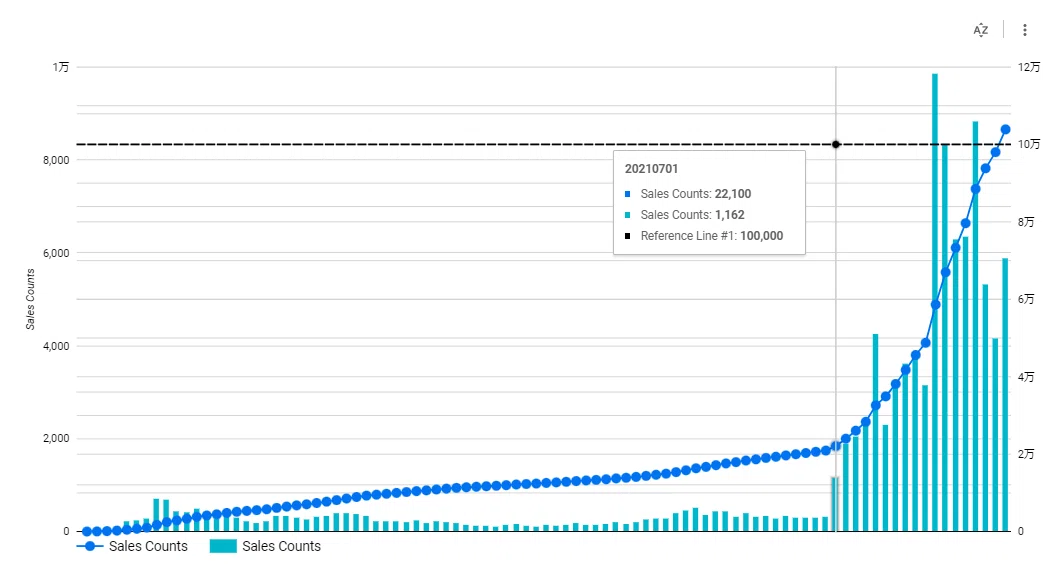Click the last line point at chart end
The image size is (1056, 567).
(x=1005, y=129)
